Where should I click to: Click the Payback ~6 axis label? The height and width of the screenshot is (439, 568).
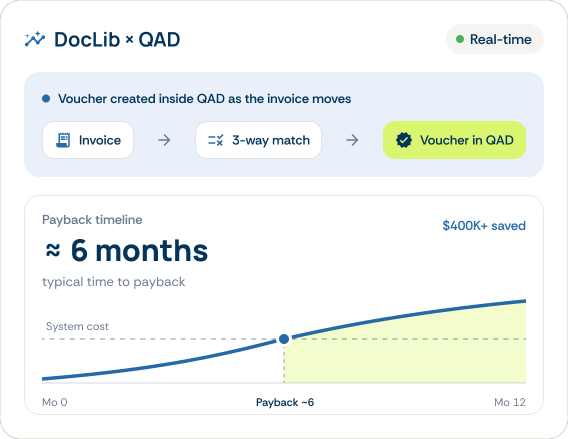(x=285, y=402)
